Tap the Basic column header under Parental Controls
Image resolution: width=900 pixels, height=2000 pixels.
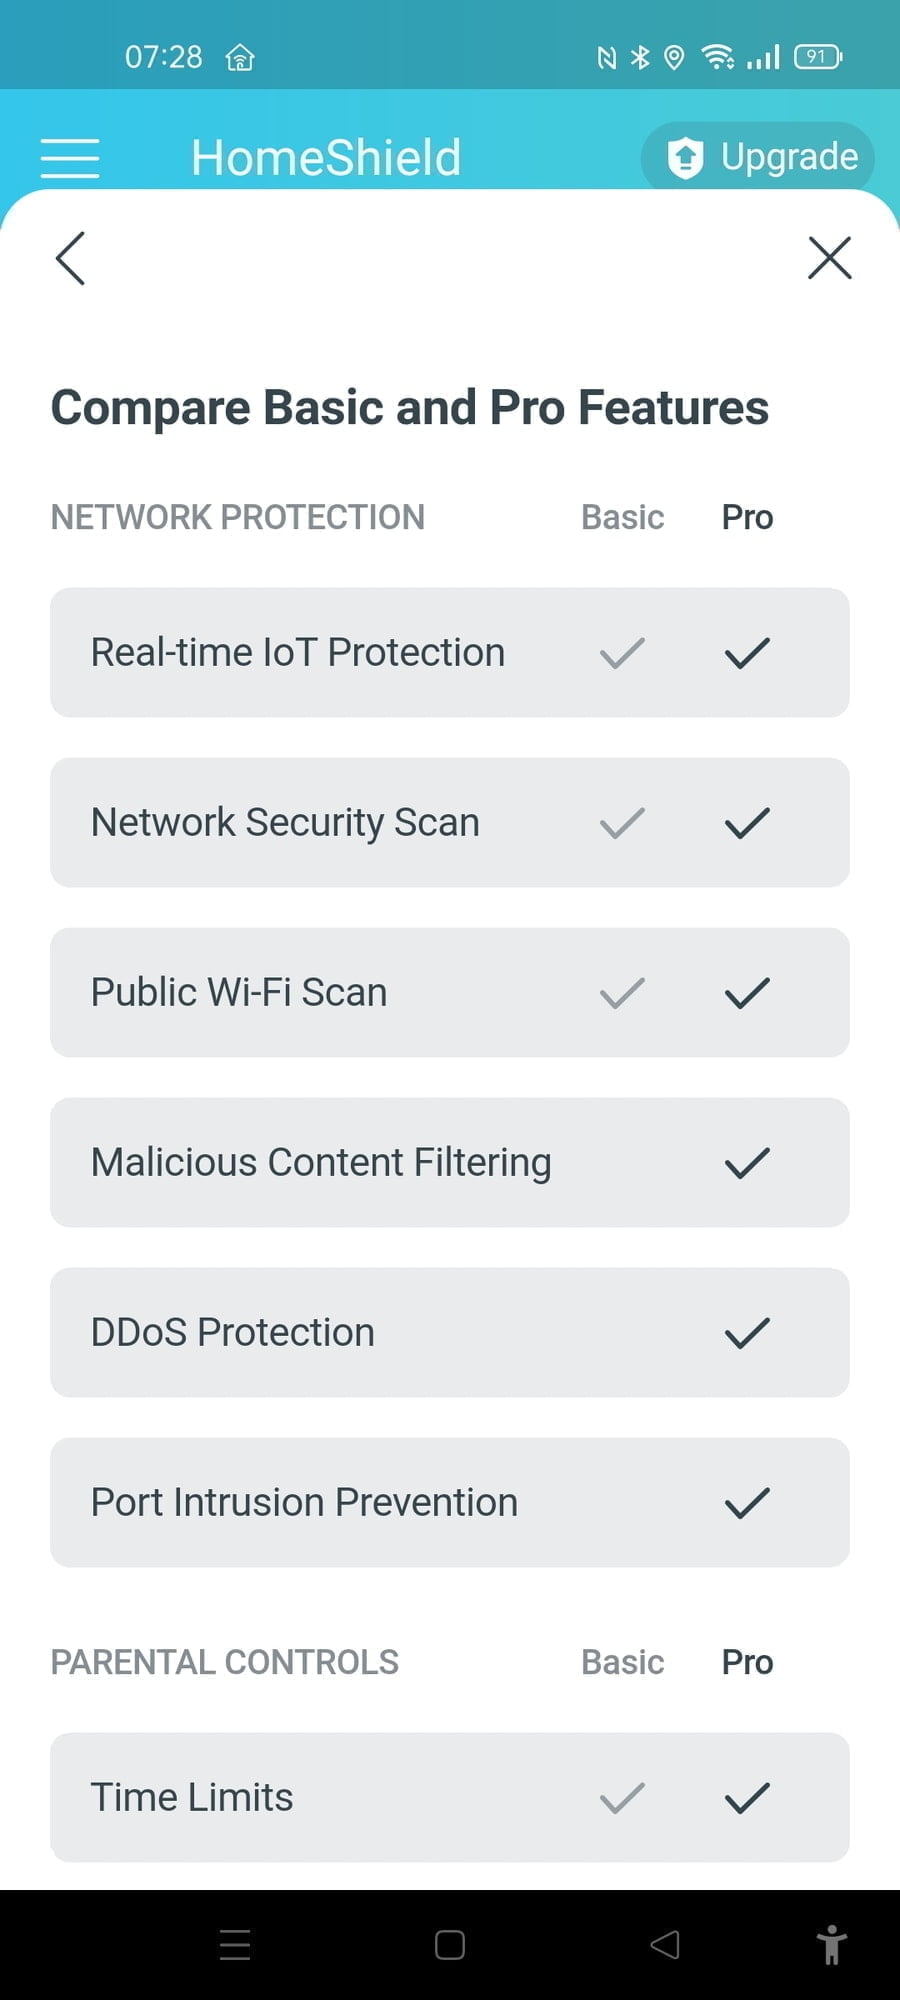(622, 1662)
